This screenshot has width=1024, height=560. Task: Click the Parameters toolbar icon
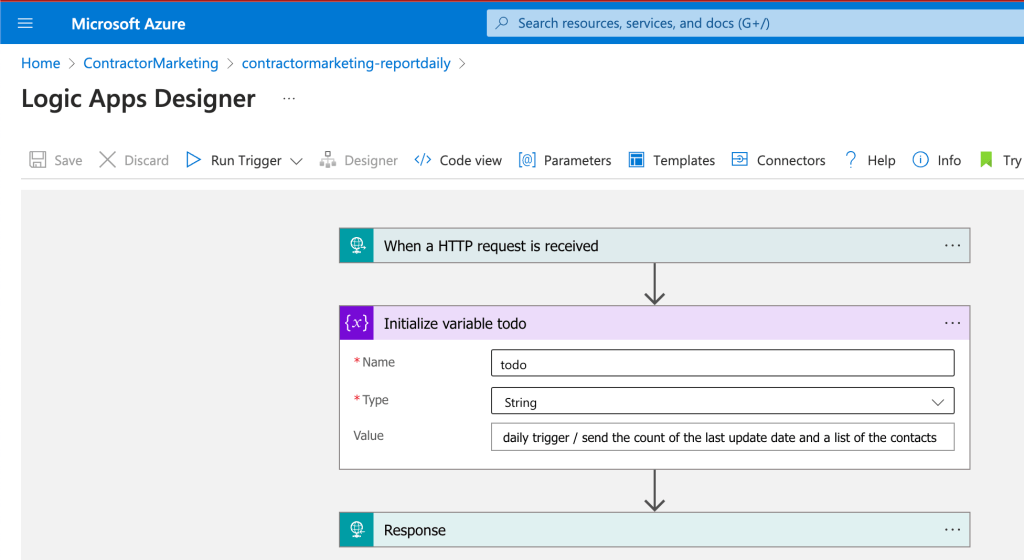pyautogui.click(x=527, y=160)
